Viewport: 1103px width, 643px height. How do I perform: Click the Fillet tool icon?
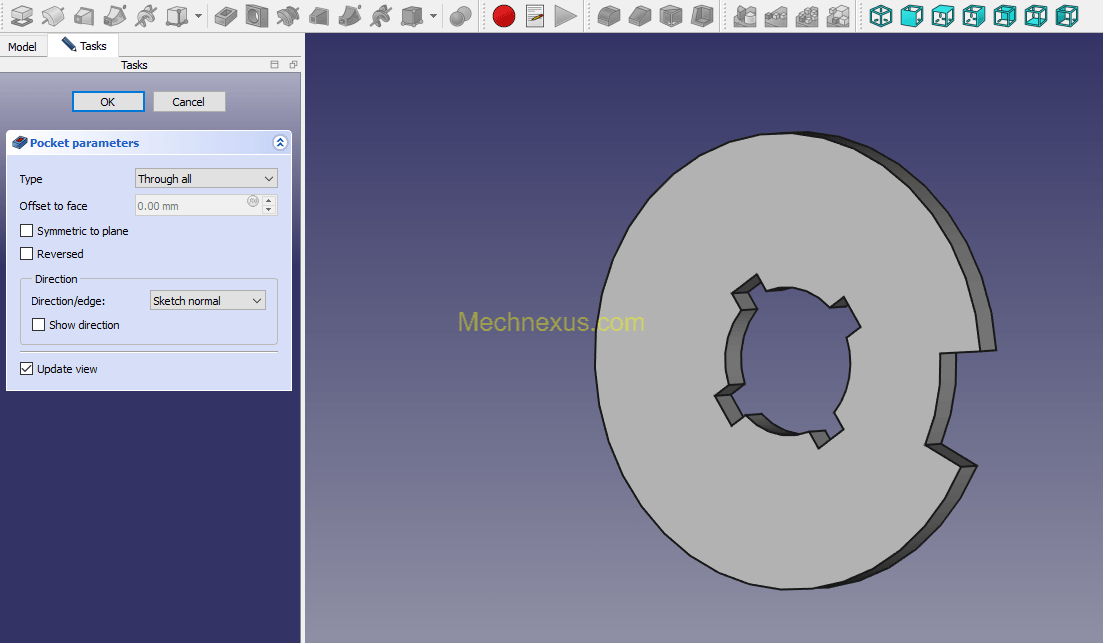click(608, 16)
